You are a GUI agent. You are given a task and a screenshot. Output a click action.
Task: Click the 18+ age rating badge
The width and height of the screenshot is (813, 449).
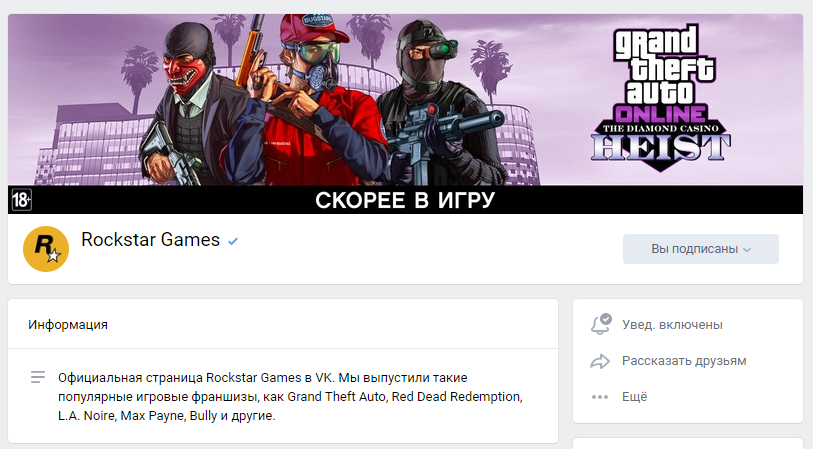pyautogui.click(x=21, y=200)
